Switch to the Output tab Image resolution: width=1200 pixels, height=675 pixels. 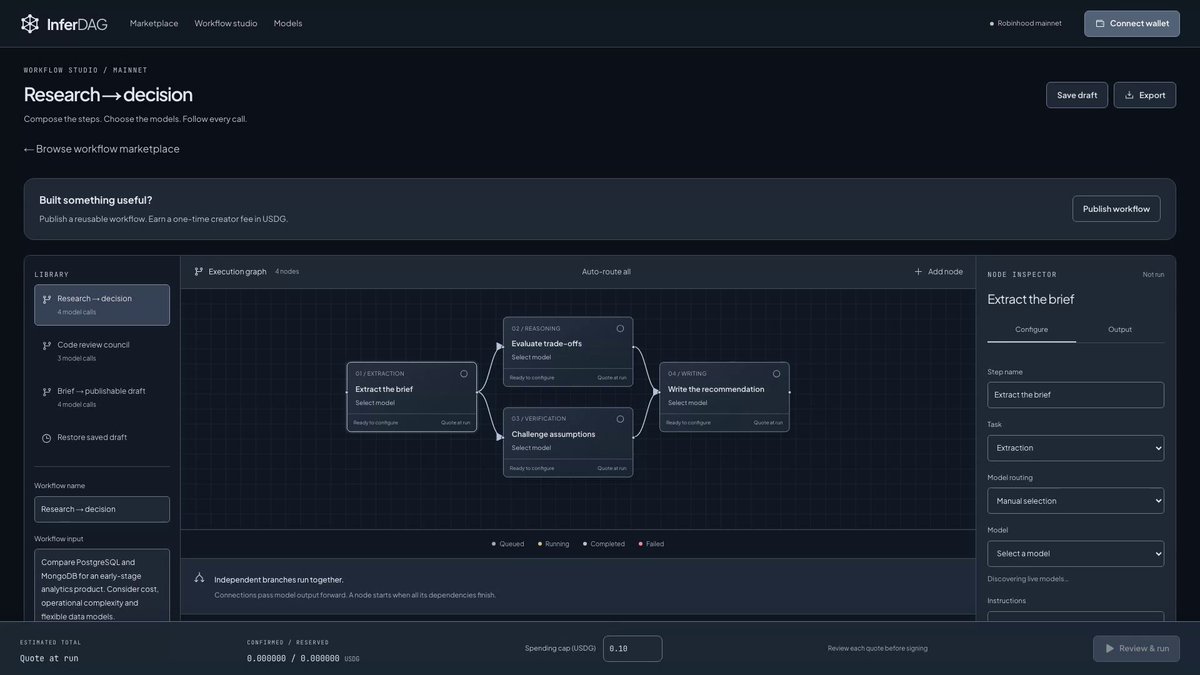[1120, 330]
